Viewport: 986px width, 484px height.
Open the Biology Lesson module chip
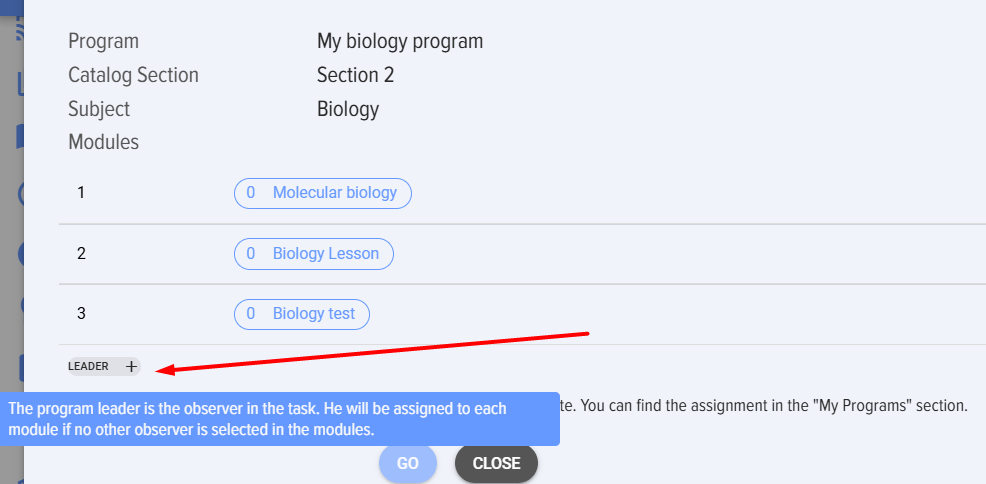pyautogui.click(x=313, y=254)
